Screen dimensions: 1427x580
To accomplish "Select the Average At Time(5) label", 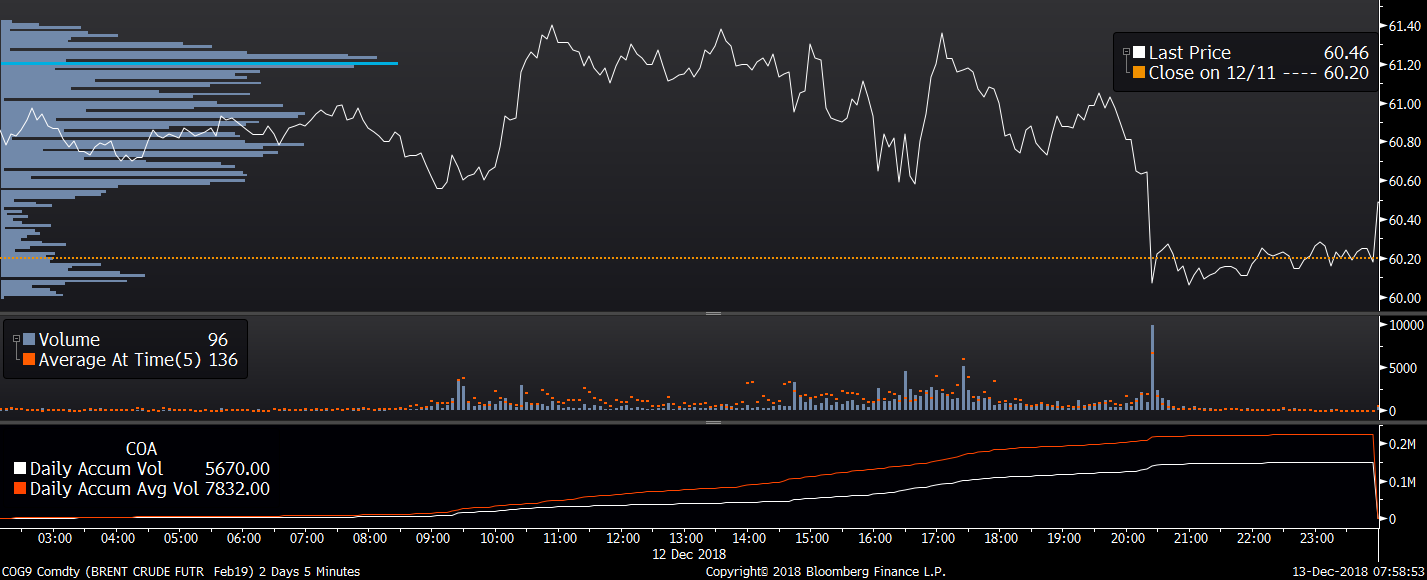I will tap(119, 360).
